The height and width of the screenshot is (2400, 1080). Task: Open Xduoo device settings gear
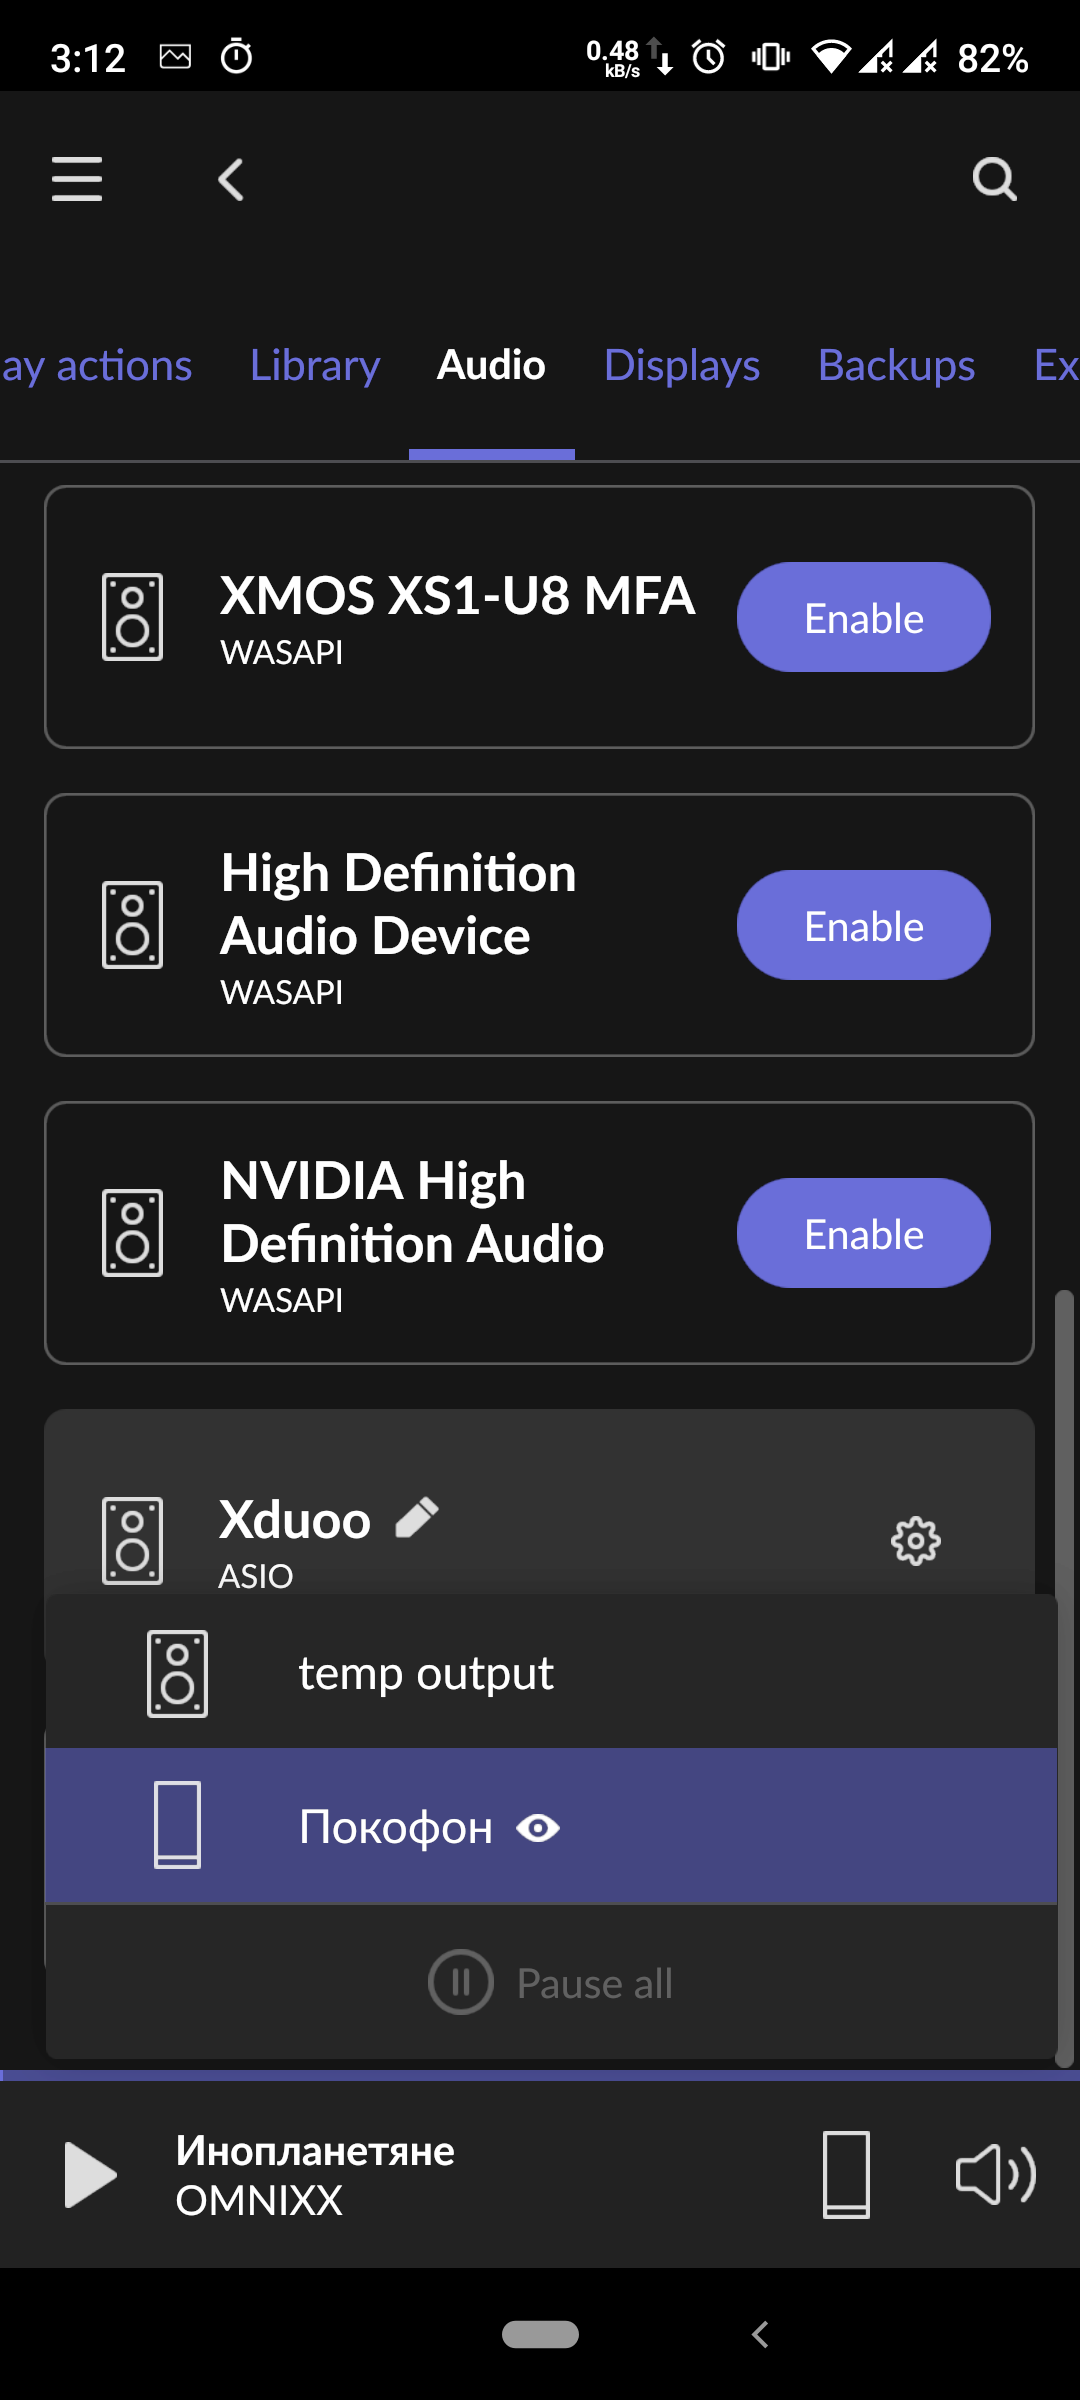(915, 1541)
